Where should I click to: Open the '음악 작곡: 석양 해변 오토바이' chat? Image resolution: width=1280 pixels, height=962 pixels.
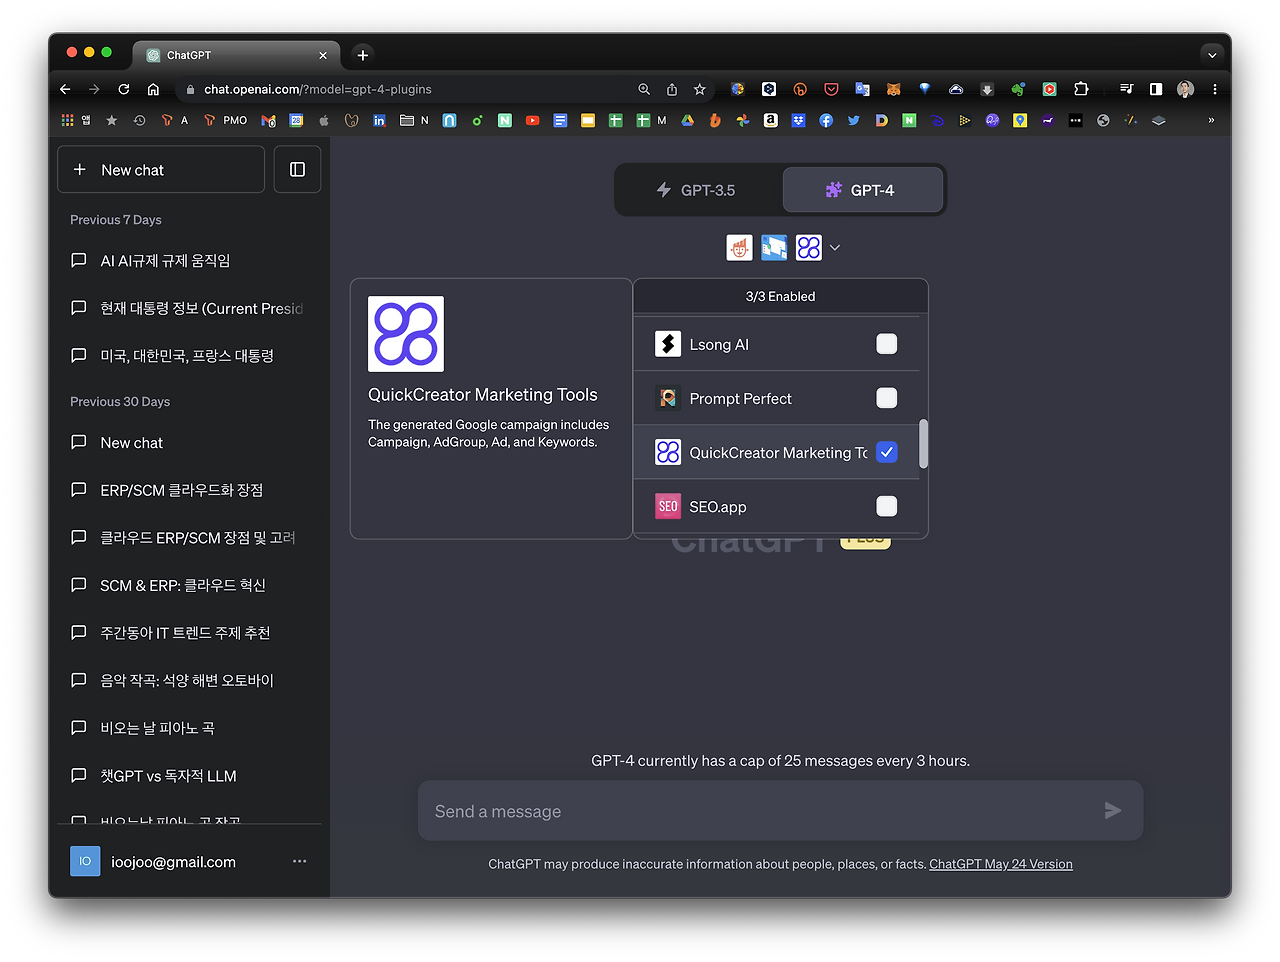point(190,680)
